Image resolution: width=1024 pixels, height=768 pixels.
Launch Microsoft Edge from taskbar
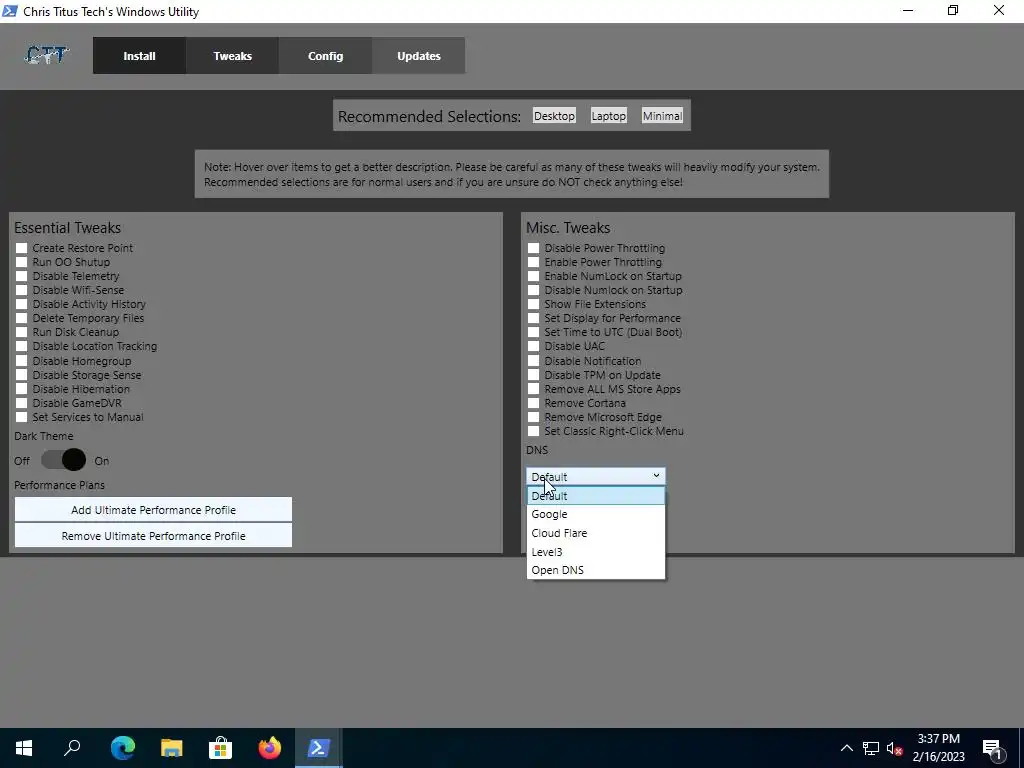point(122,748)
